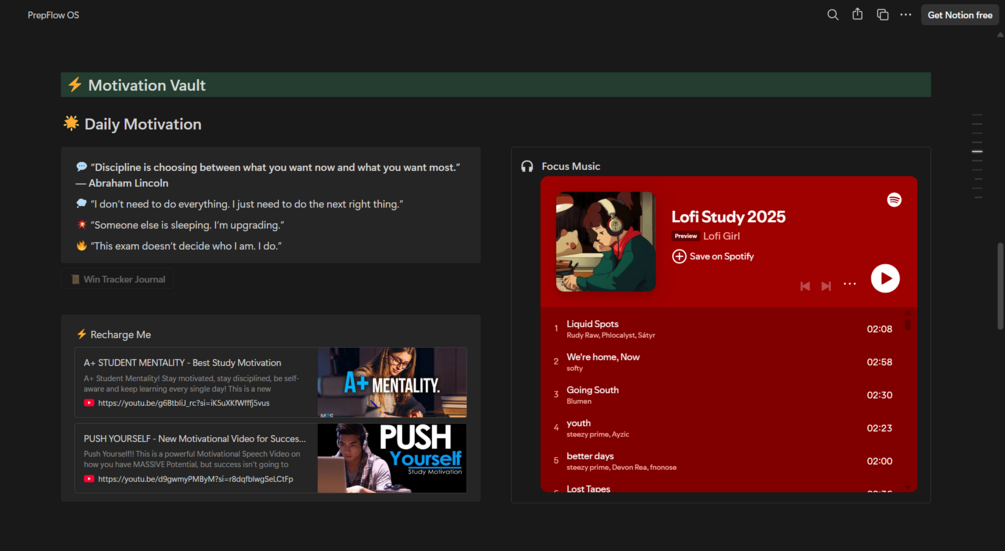Click the speech bubble before Discipline quote
This screenshot has width=1005, height=551.
click(81, 167)
